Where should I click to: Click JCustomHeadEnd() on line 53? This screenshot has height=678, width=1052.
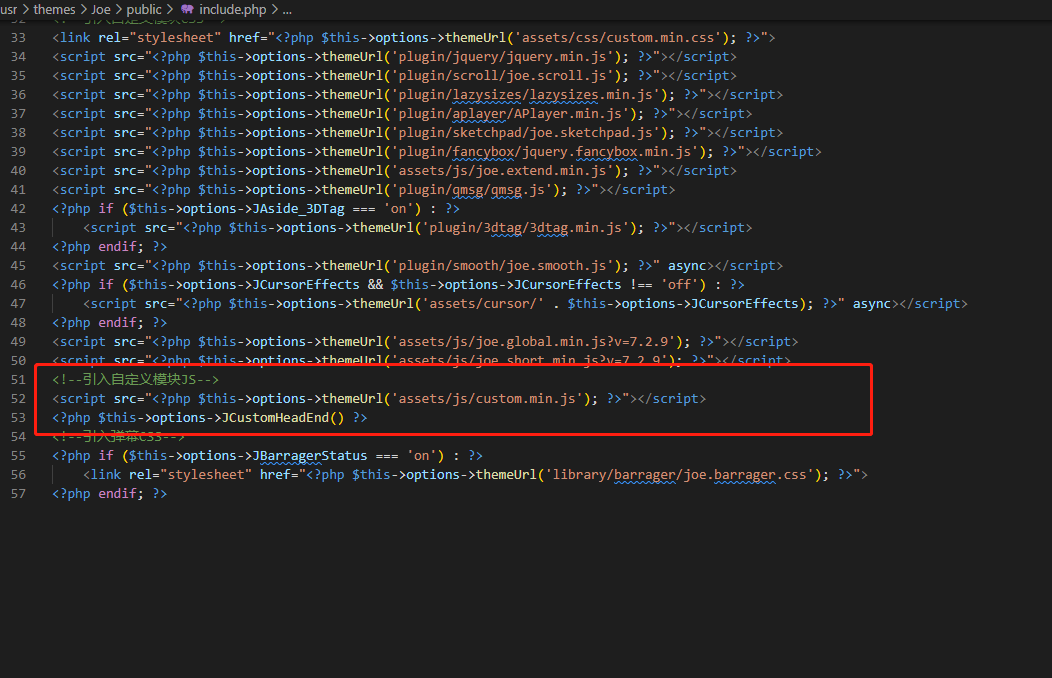[282, 418]
